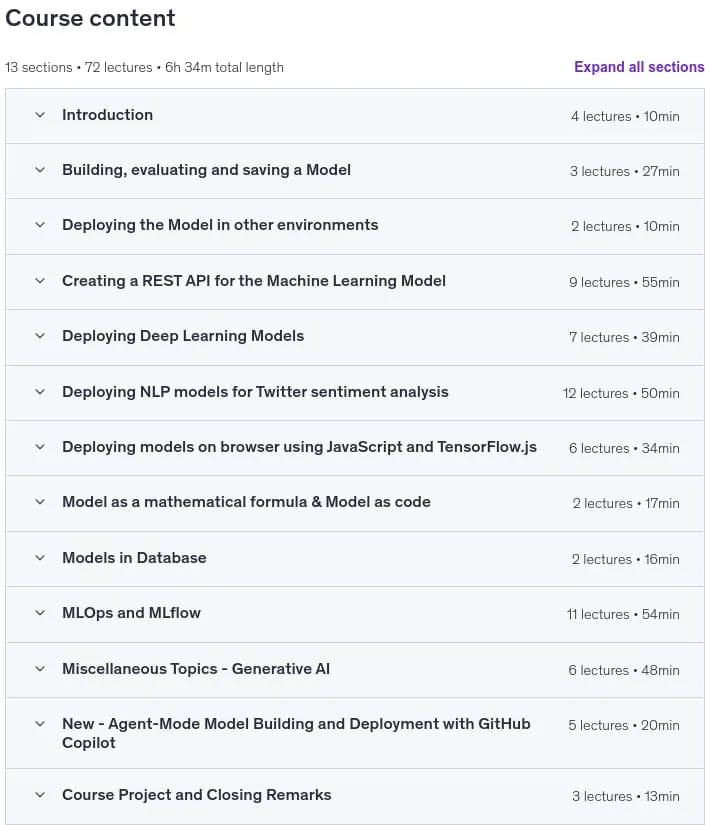705x825 pixels.
Task: Open the Introduction section title
Action: tap(107, 115)
